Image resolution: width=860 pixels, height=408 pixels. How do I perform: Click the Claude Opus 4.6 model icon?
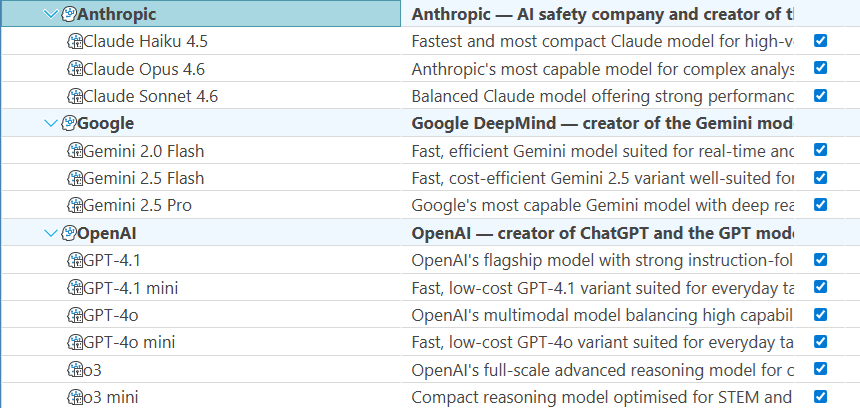[x=75, y=69]
